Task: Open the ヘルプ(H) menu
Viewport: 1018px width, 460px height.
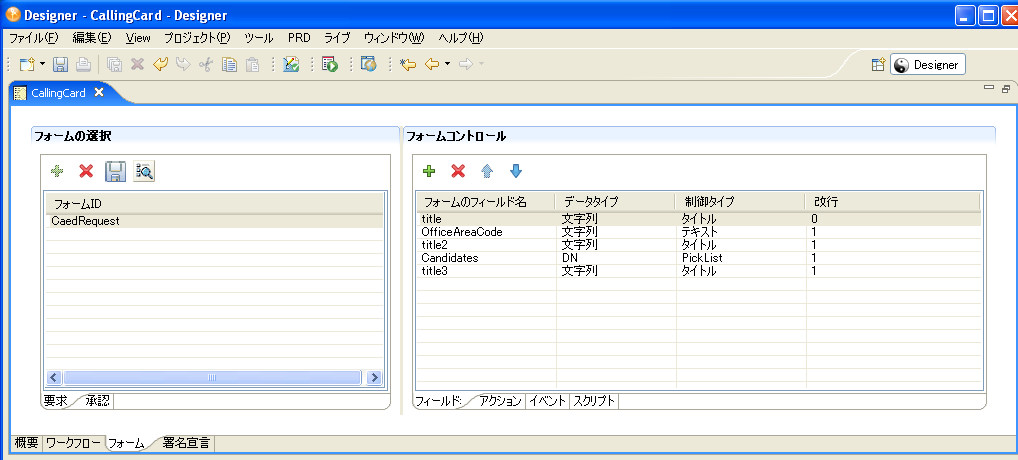Action: (x=461, y=38)
